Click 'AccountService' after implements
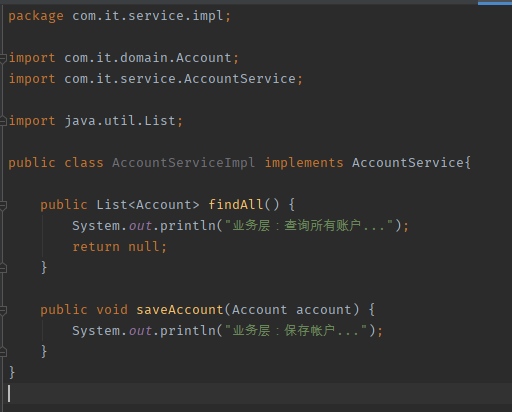This screenshot has width=512, height=412. pyautogui.click(x=408, y=163)
